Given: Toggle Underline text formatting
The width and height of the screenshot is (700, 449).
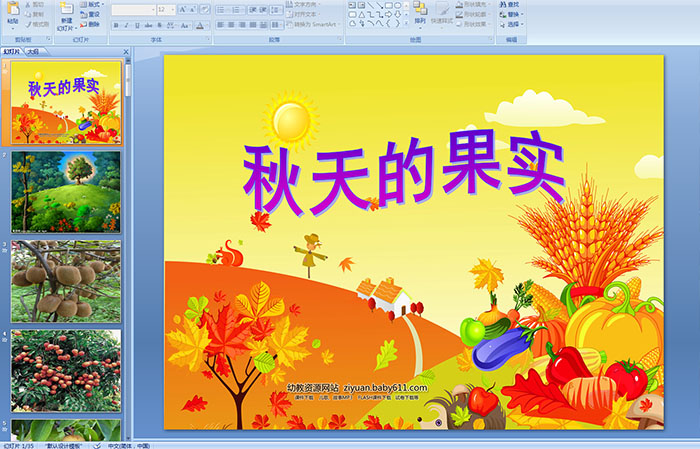Looking at the screenshot, I should pos(138,25).
